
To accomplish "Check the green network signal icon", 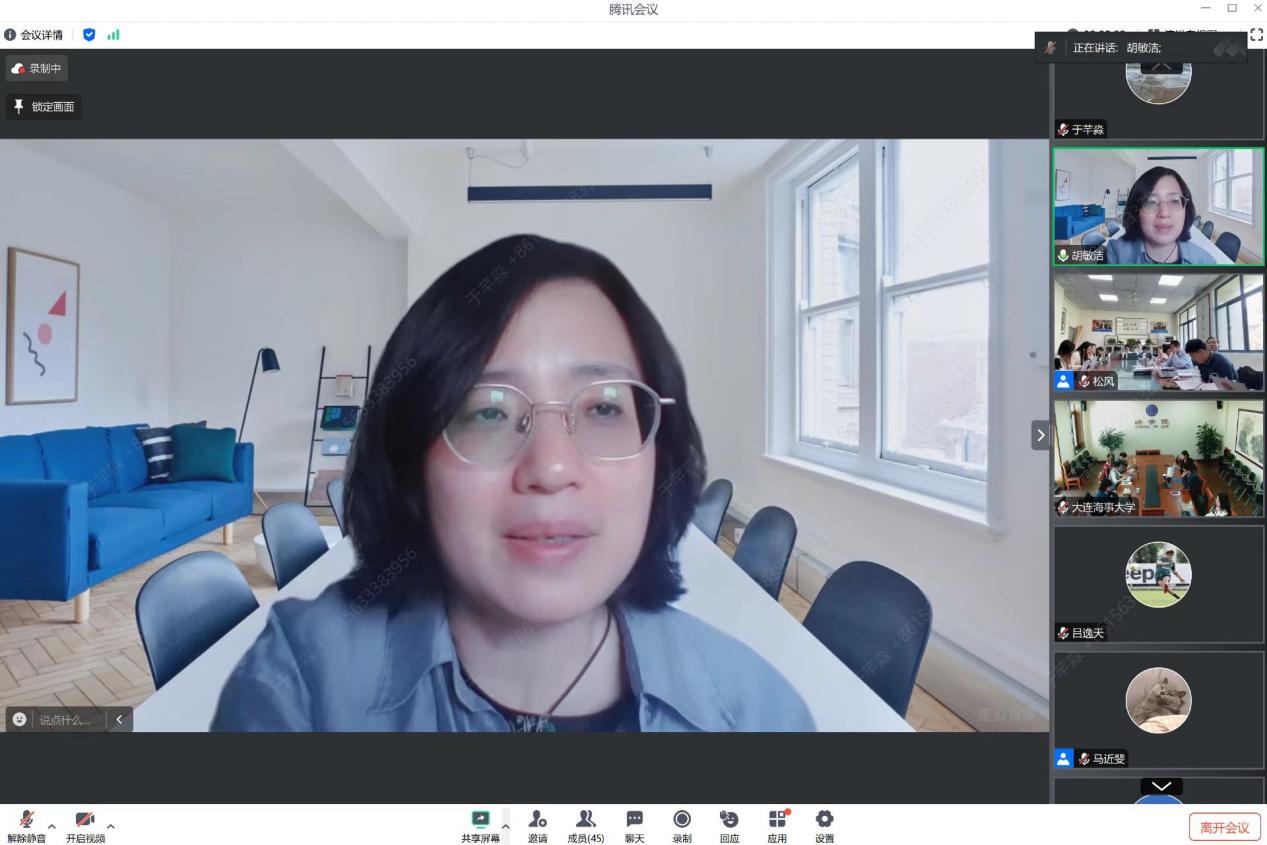I will point(113,35).
